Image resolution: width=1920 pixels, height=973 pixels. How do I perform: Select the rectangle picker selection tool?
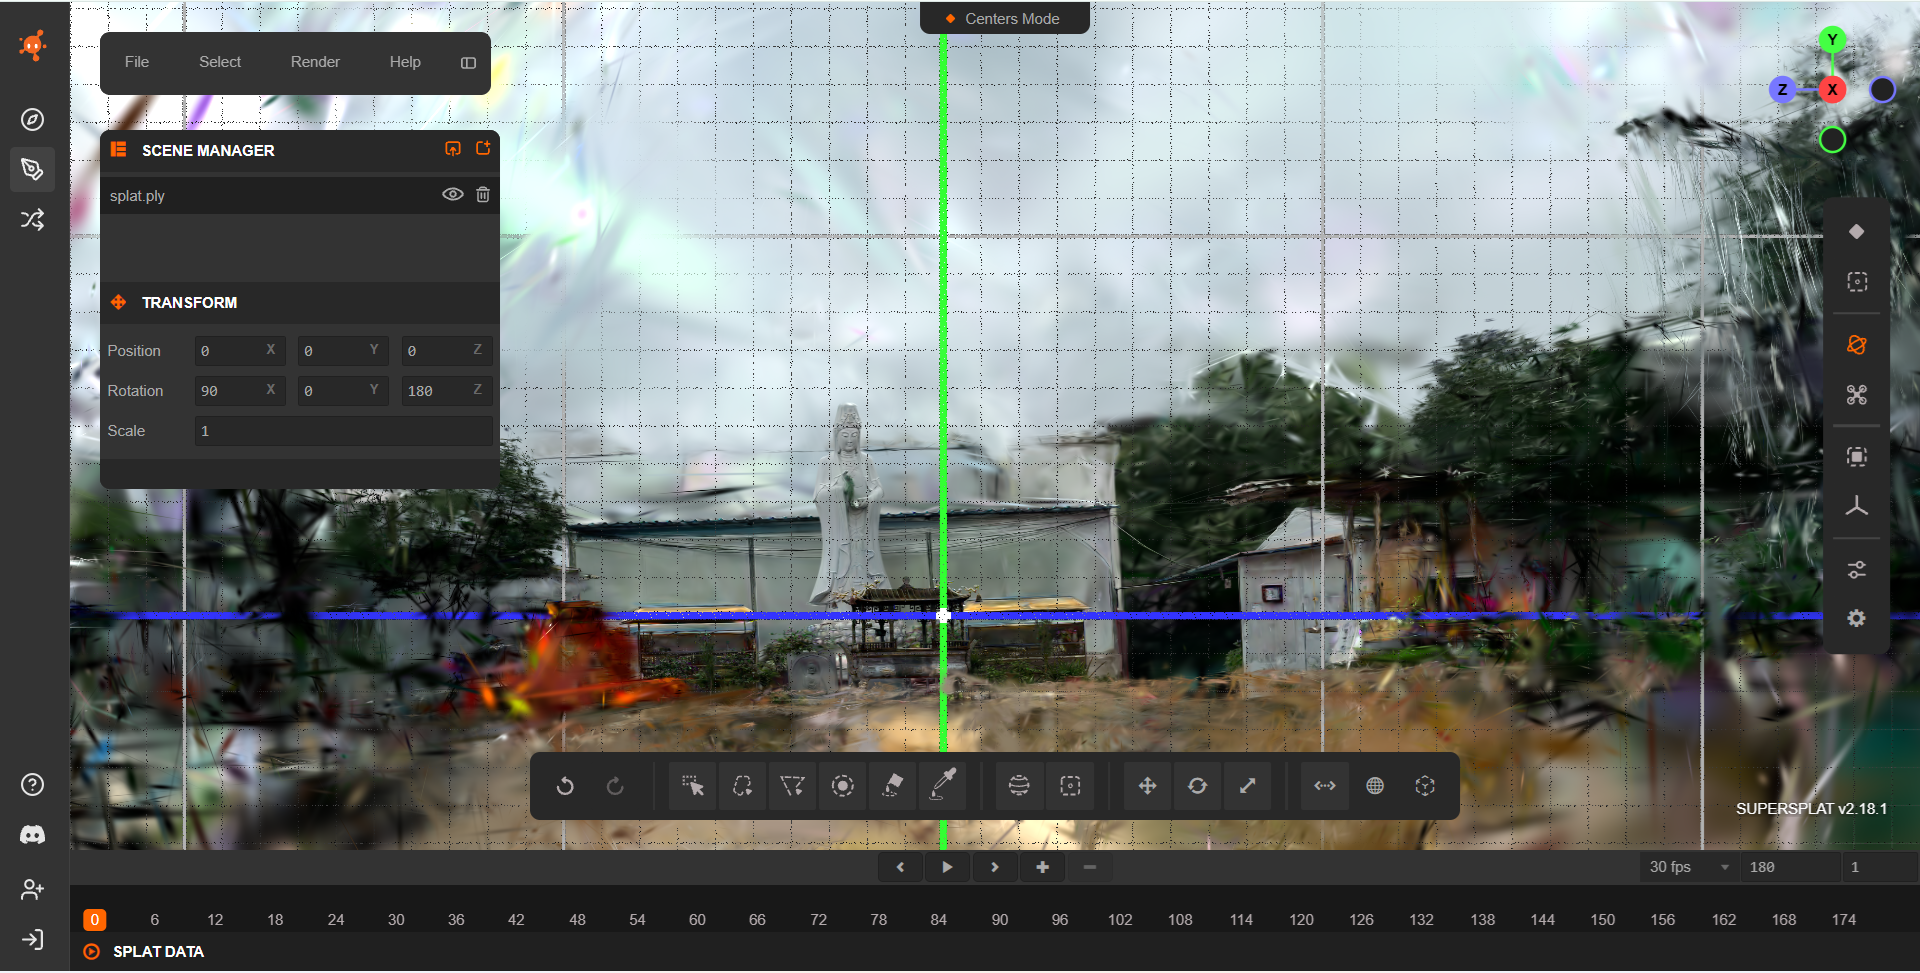coord(692,786)
